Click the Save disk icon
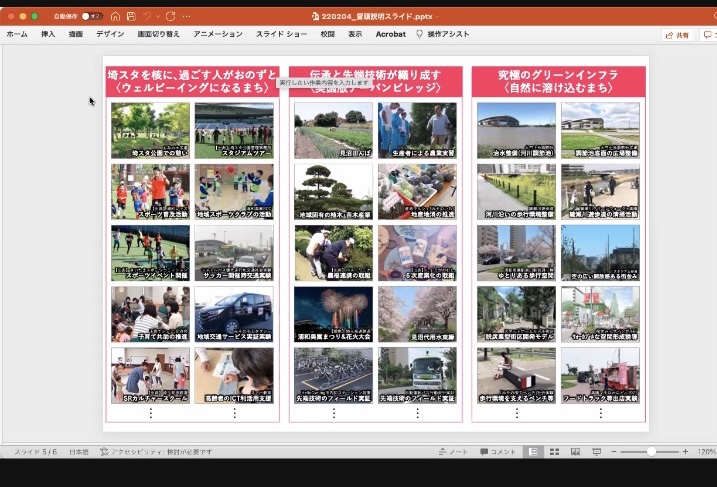717x487 pixels. (130, 16)
